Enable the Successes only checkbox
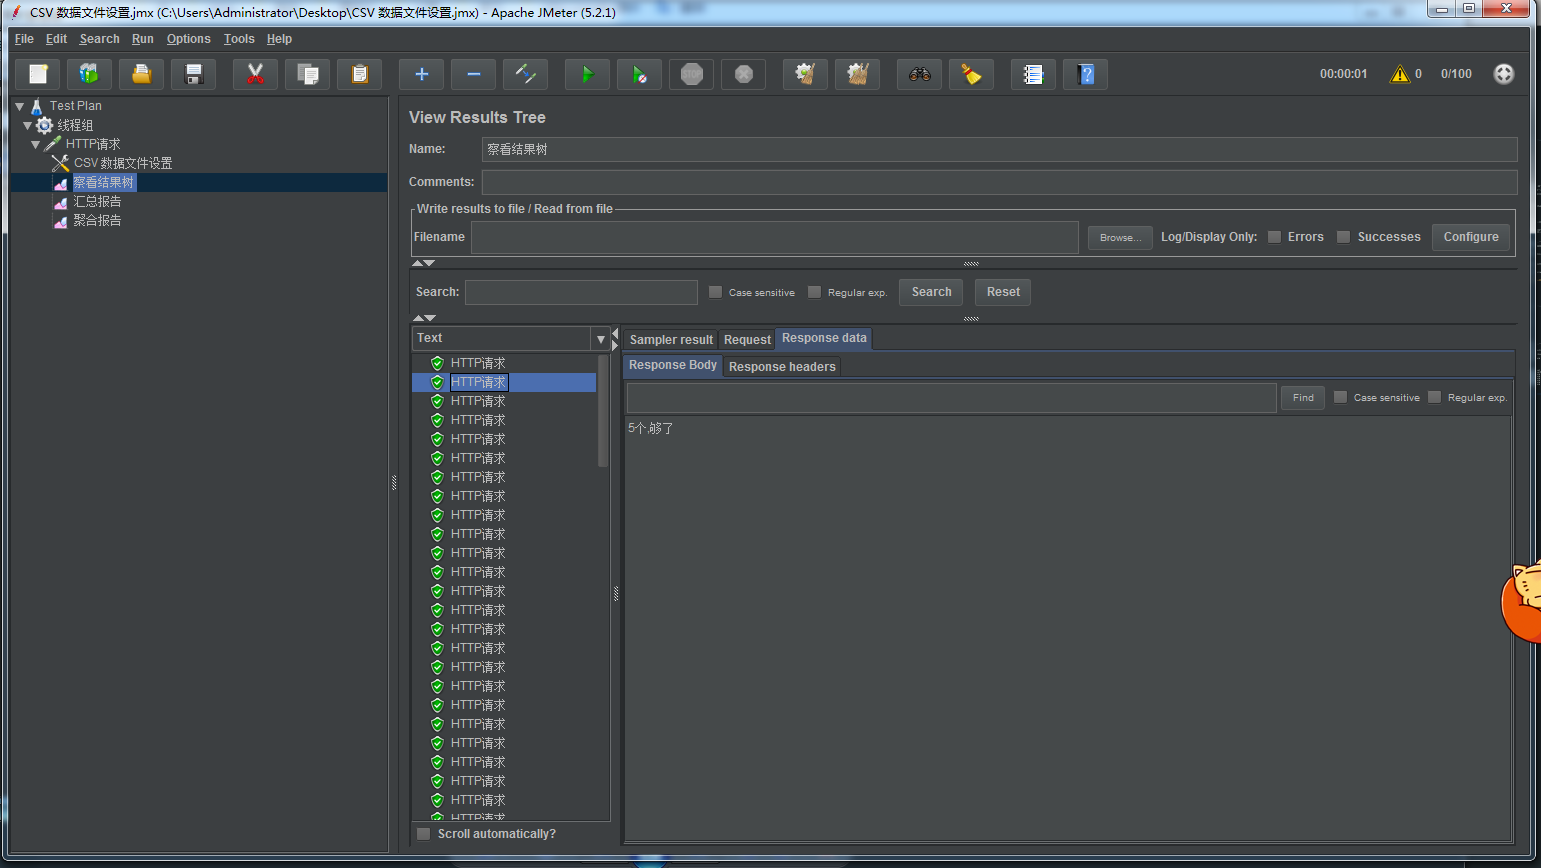This screenshot has width=1541, height=868. coord(1344,237)
